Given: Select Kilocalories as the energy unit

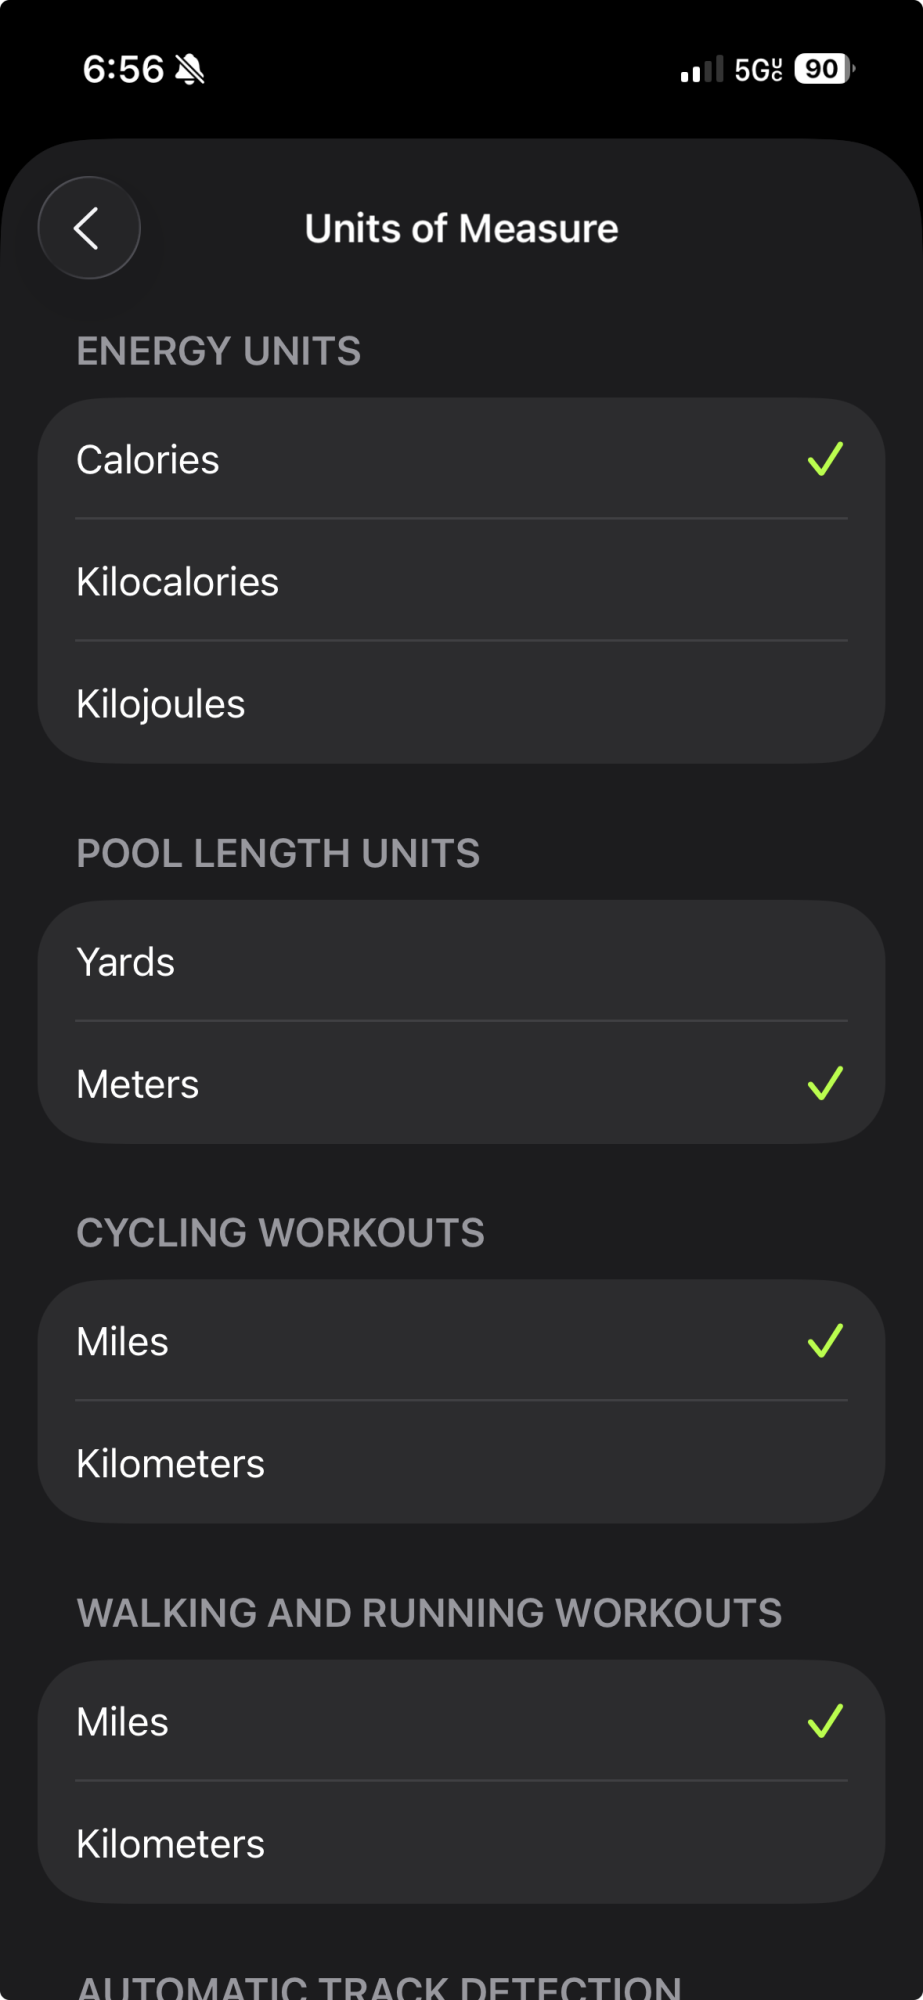Looking at the screenshot, I should tap(461, 581).
